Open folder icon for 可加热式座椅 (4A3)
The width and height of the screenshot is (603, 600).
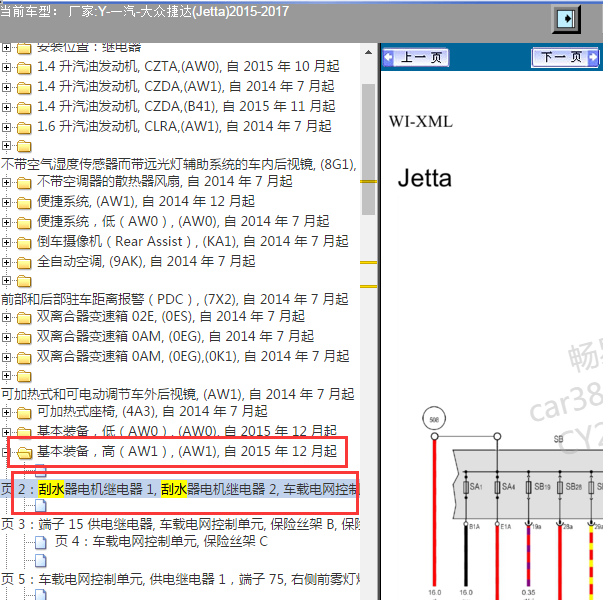[24, 413]
